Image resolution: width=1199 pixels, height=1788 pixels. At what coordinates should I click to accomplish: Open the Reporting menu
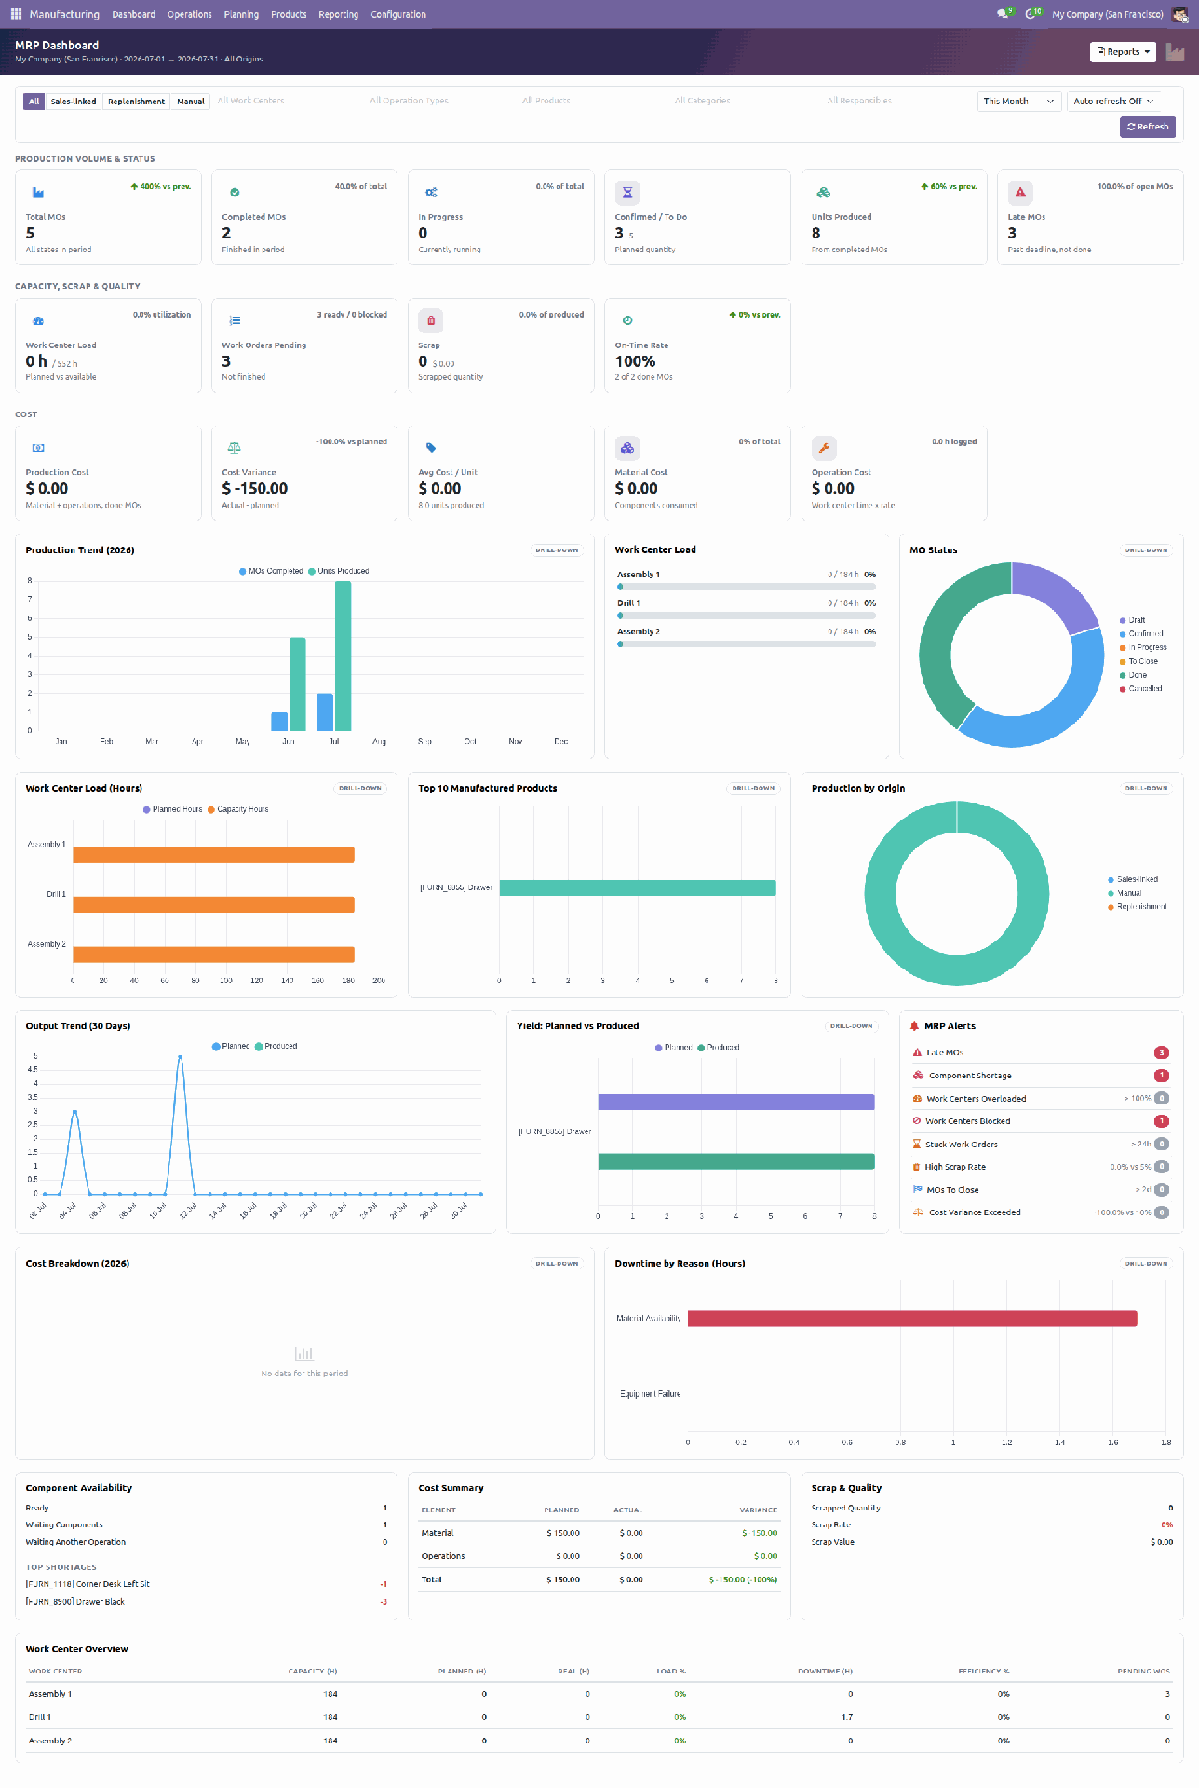338,14
